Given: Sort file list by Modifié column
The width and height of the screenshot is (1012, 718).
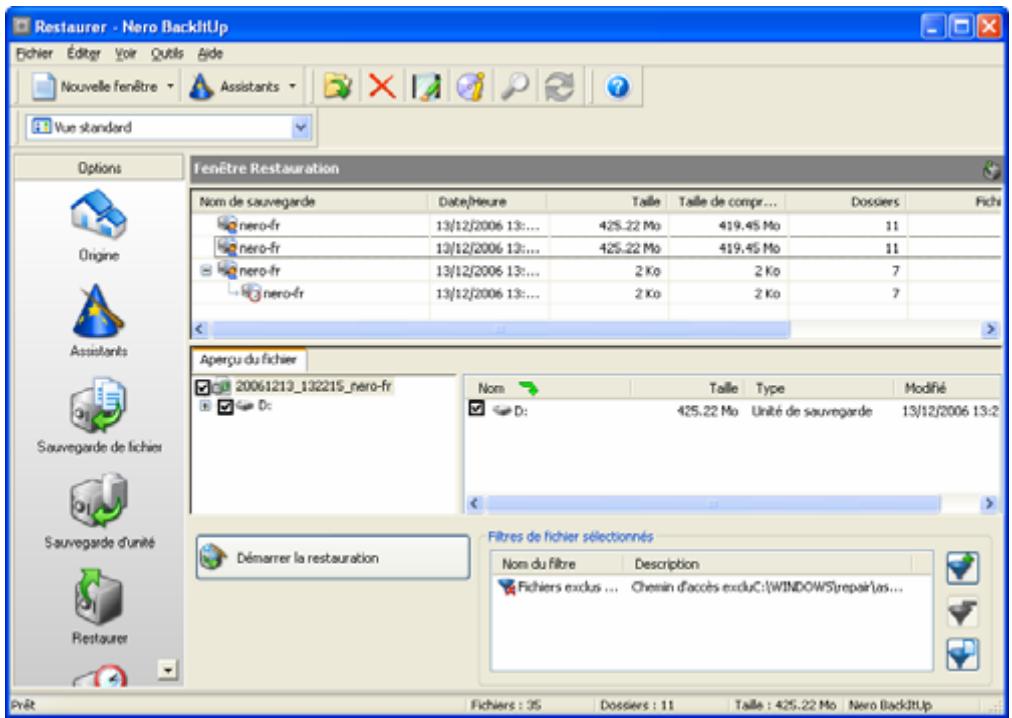Looking at the screenshot, I should [x=949, y=388].
